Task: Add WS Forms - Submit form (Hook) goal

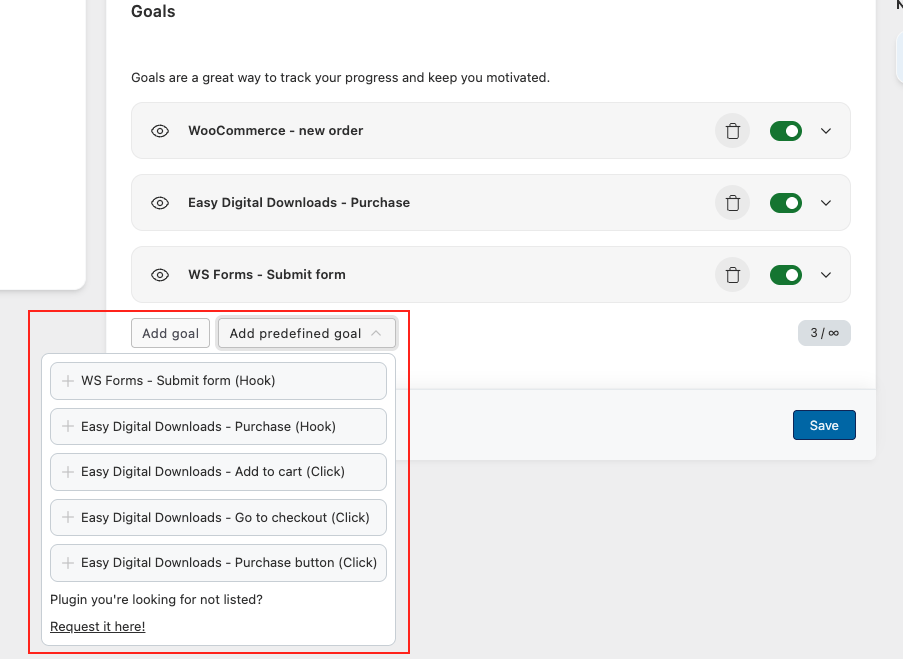Action: [218, 381]
